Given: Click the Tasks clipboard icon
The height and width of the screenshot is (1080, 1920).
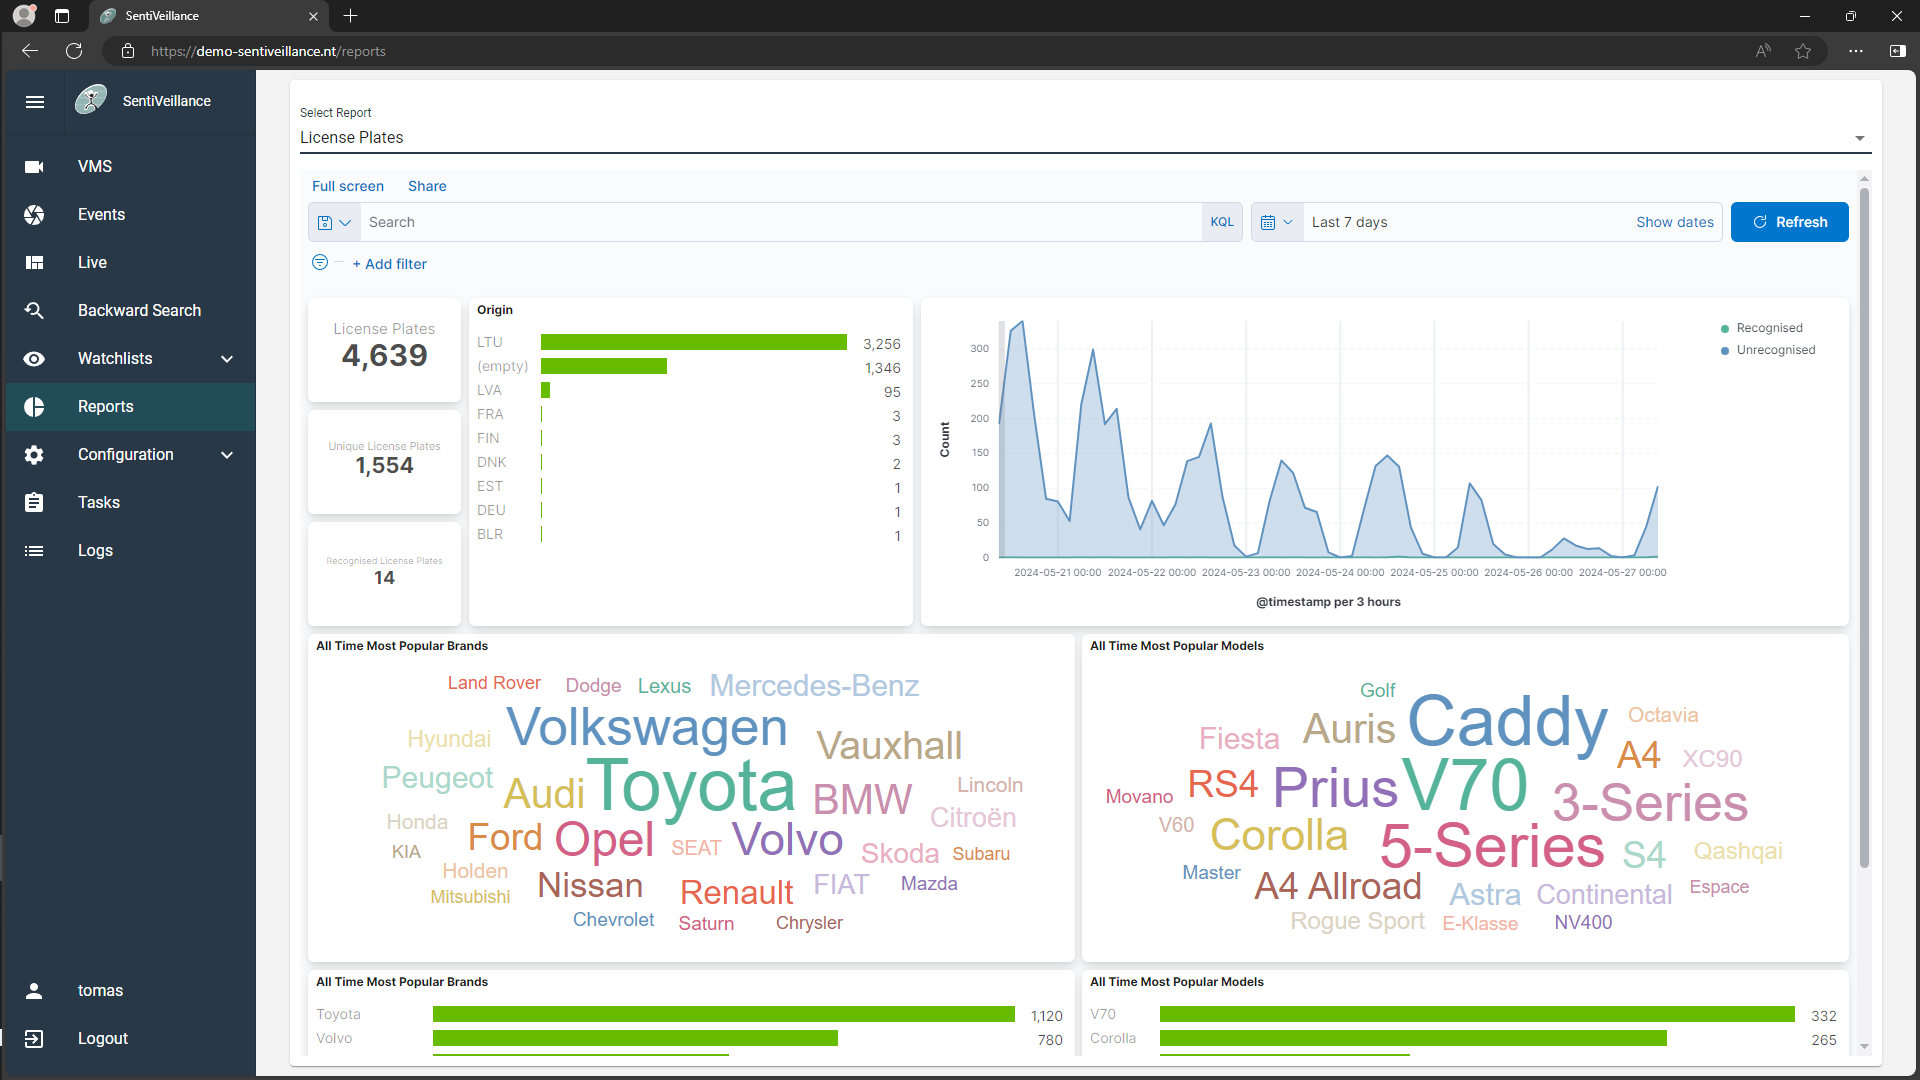Looking at the screenshot, I should (34, 502).
